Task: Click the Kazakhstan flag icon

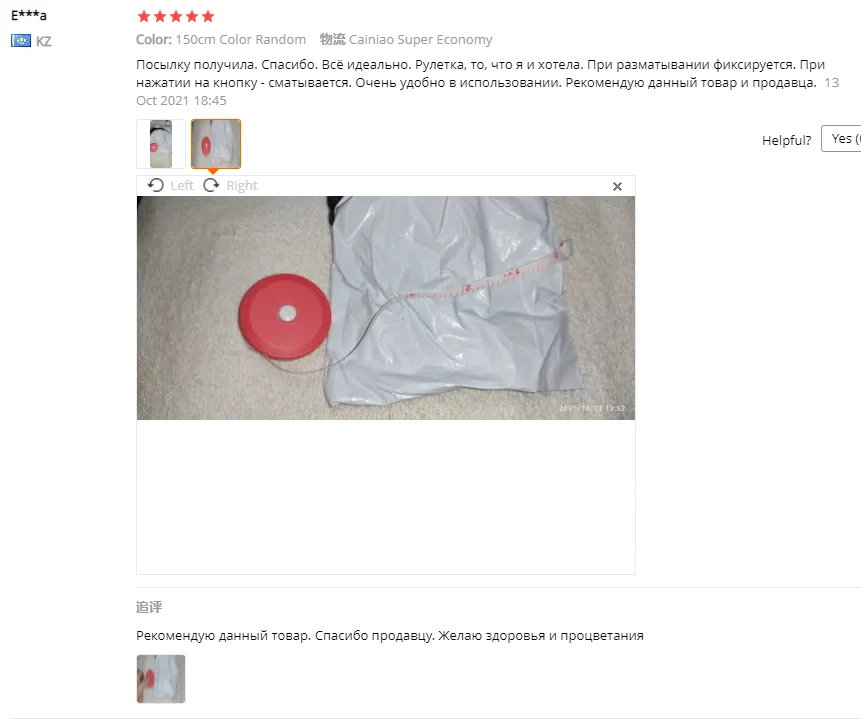Action: [x=21, y=41]
